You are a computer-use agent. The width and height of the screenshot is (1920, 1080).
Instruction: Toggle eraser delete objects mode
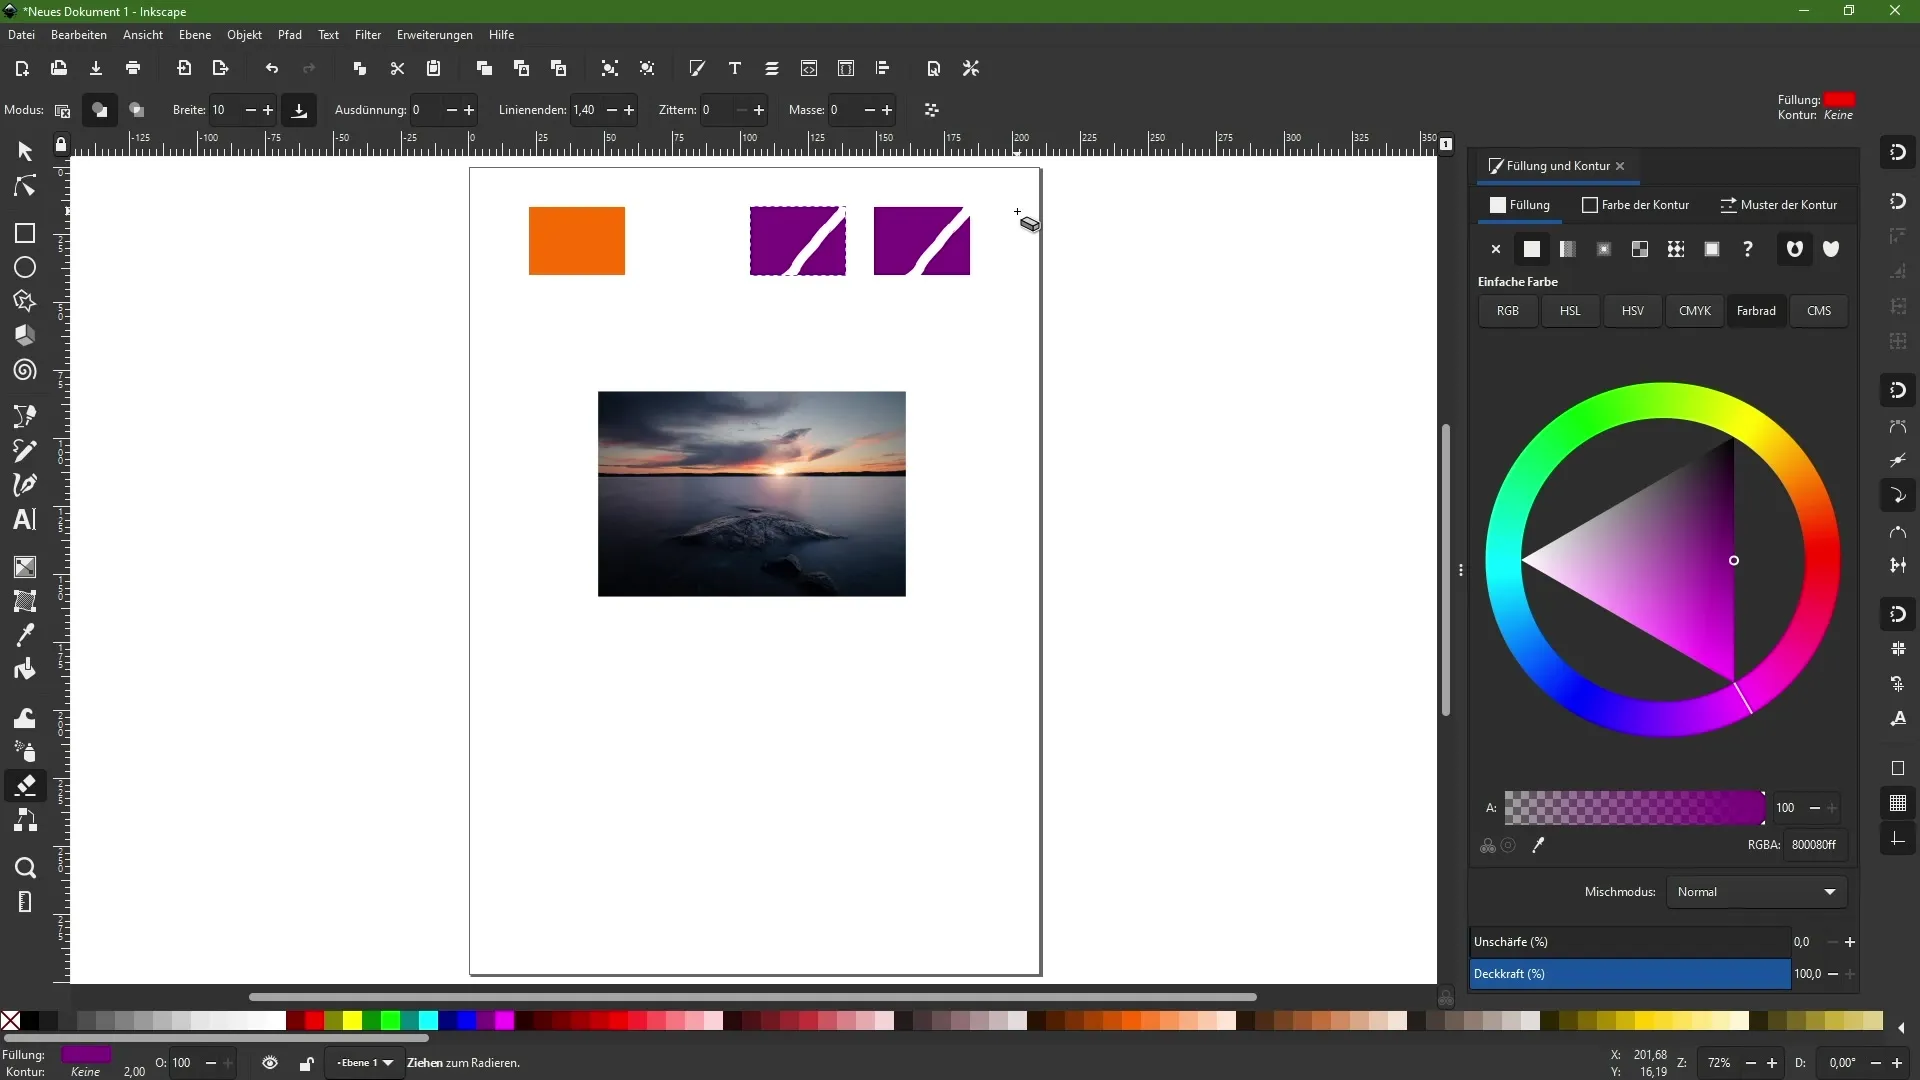point(62,110)
